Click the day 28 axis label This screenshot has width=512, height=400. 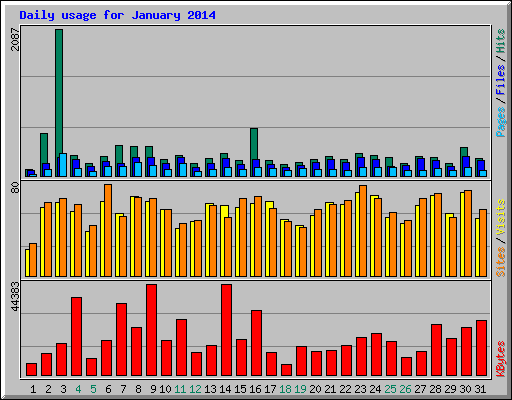coord(435,389)
